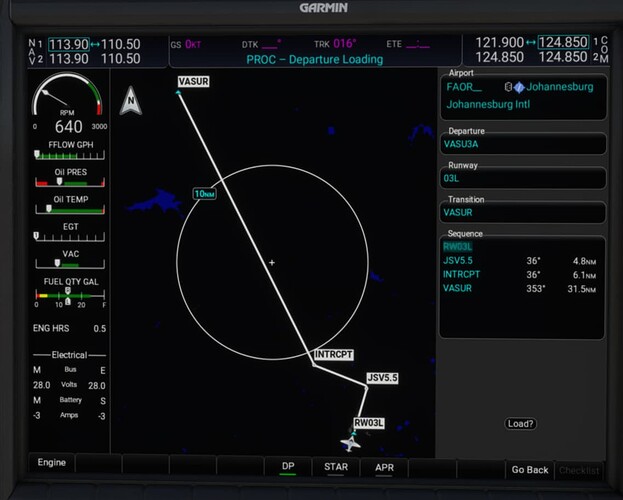The width and height of the screenshot is (623, 500).
Task: Click the Go Back softkey
Action: [x=530, y=469]
